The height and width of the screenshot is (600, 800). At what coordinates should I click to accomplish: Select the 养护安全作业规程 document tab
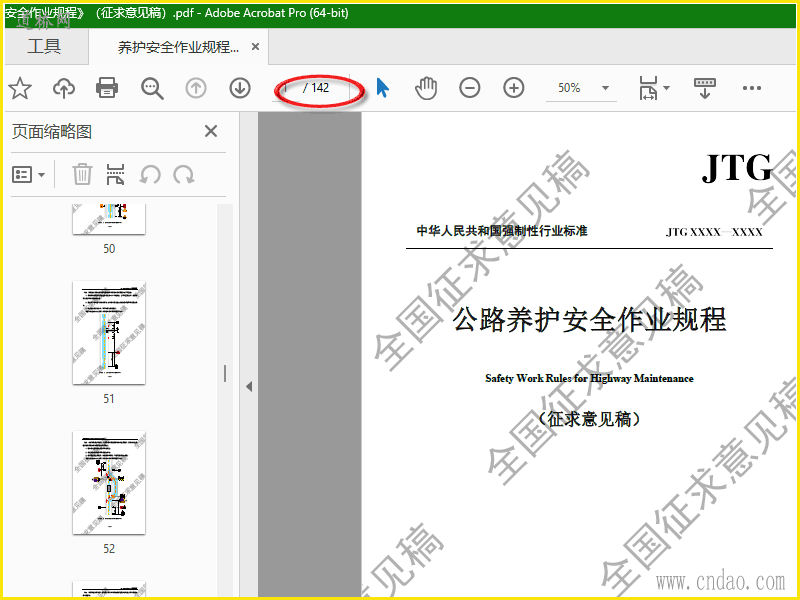[178, 47]
